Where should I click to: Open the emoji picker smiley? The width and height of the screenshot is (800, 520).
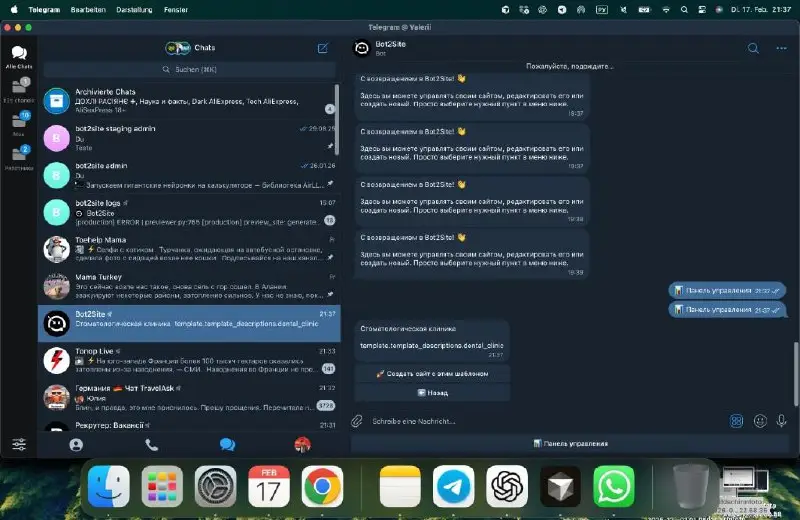click(760, 421)
